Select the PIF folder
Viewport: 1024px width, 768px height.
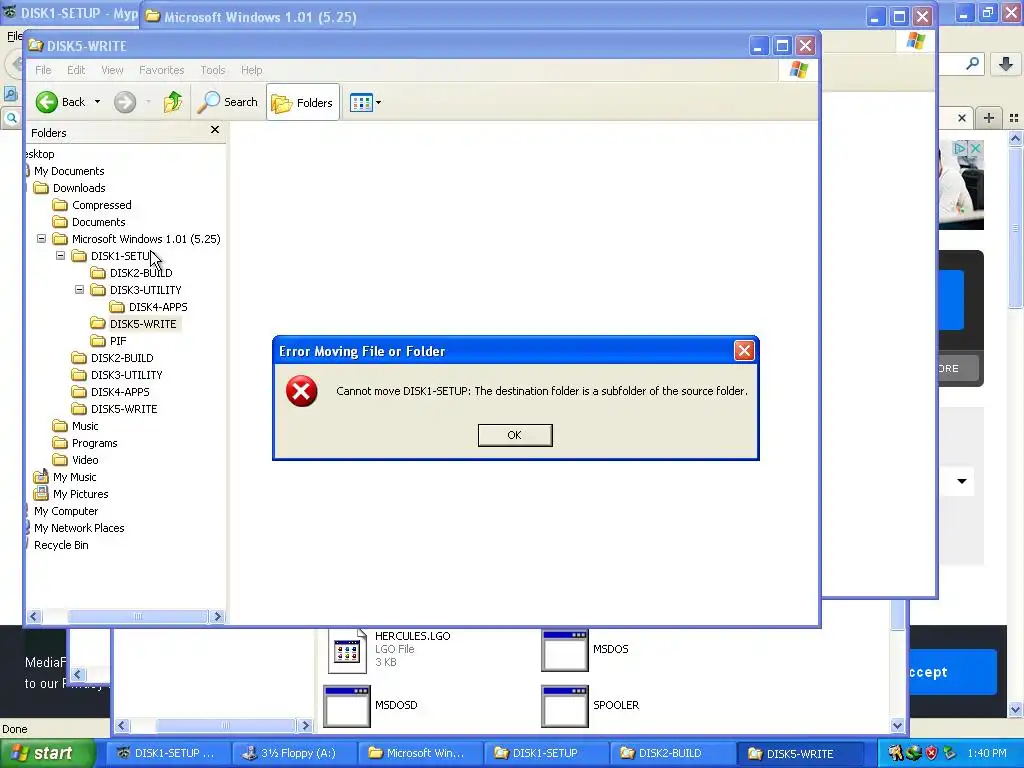118,341
